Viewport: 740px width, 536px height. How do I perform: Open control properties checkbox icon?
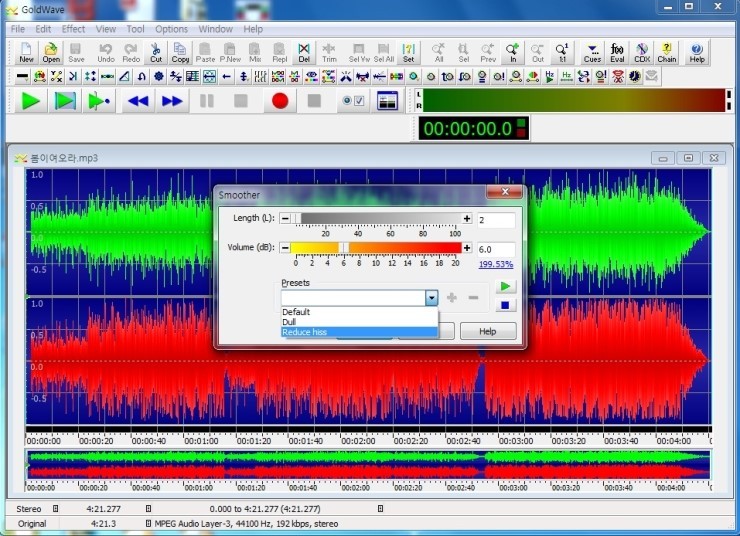tap(353, 101)
